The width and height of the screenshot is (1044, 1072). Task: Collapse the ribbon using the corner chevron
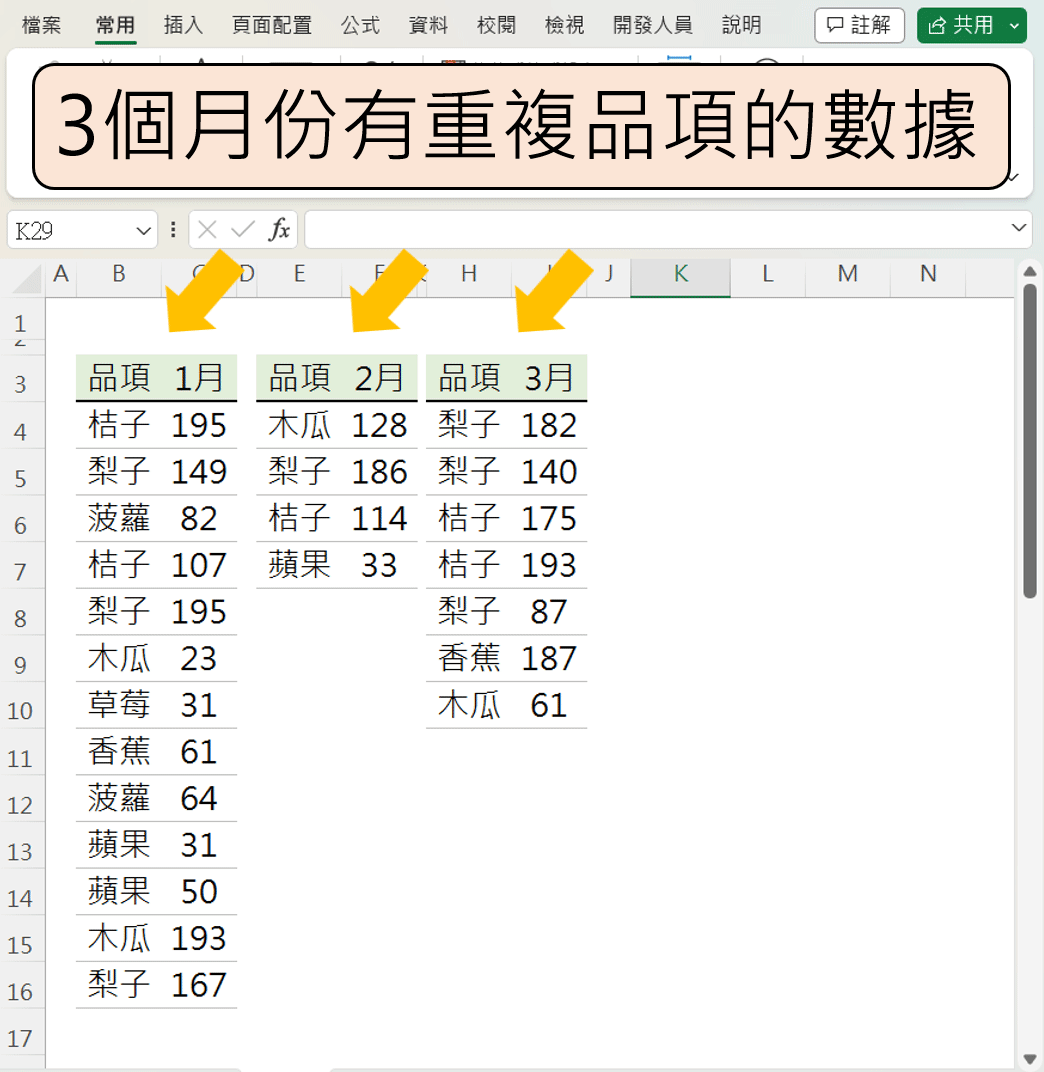click(1013, 177)
